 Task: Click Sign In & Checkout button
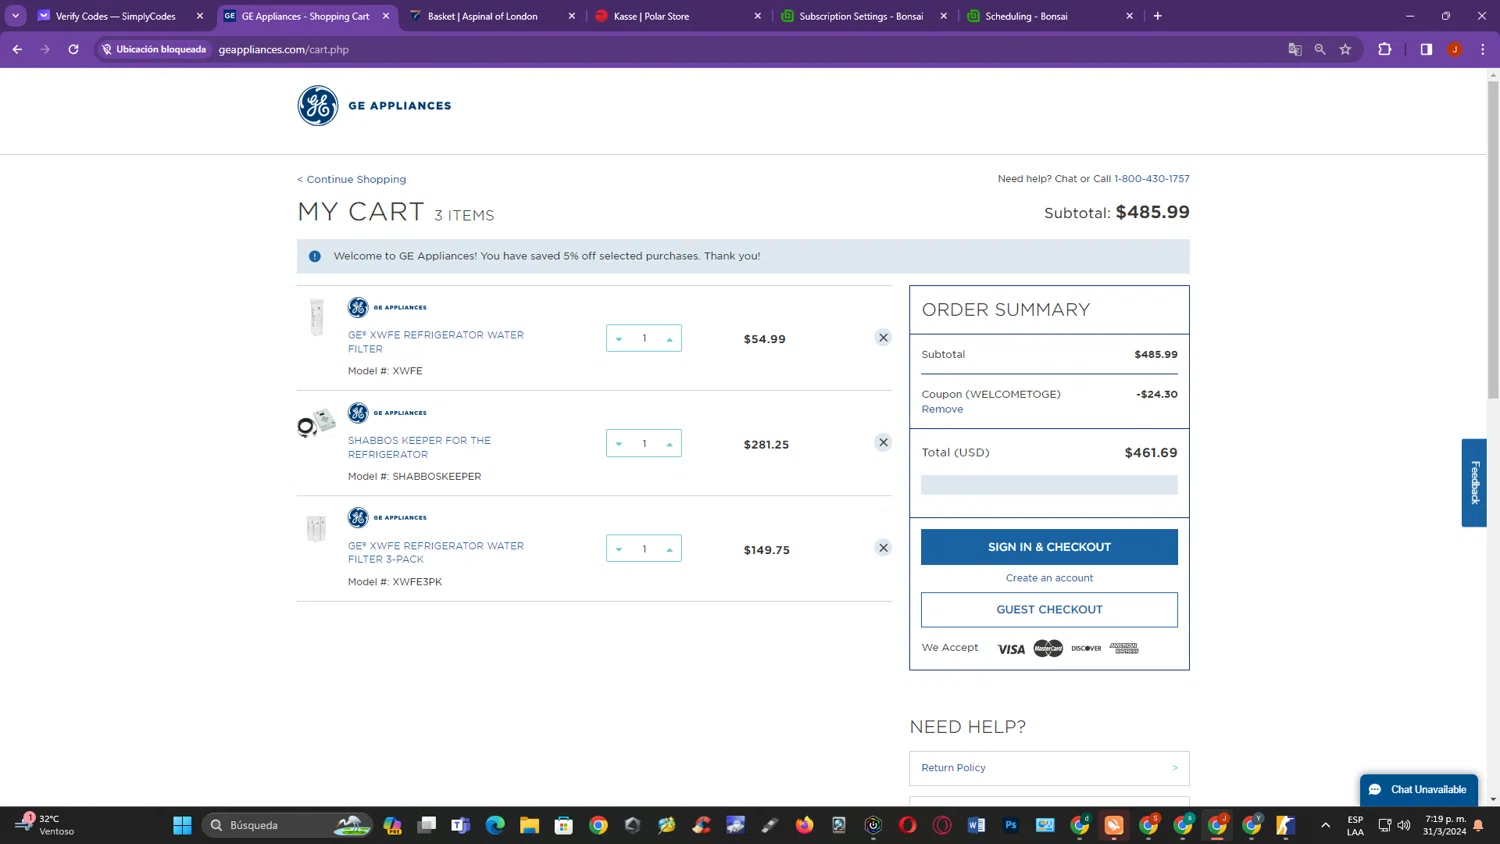click(x=1049, y=547)
